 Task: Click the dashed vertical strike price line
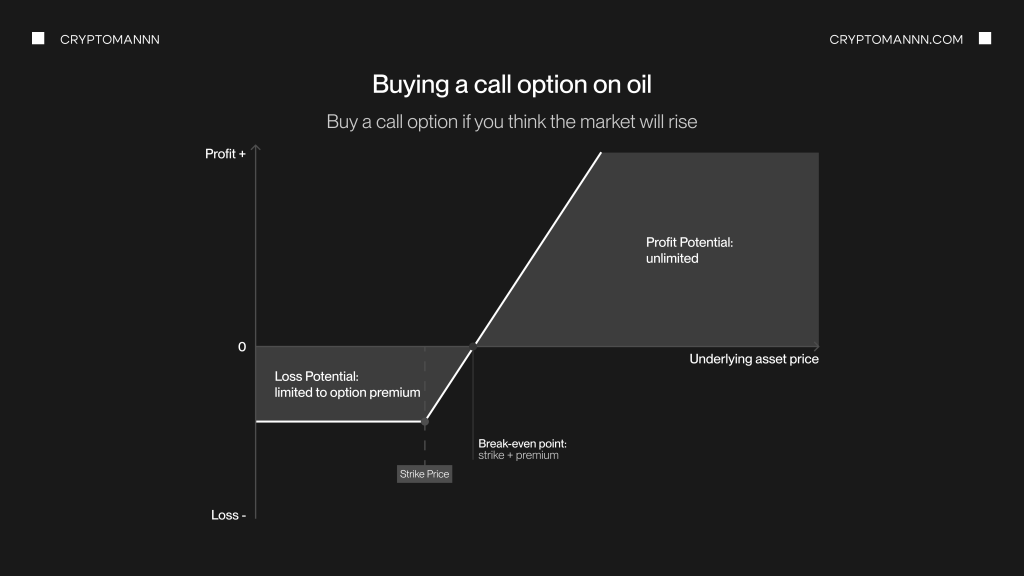[x=425, y=385]
